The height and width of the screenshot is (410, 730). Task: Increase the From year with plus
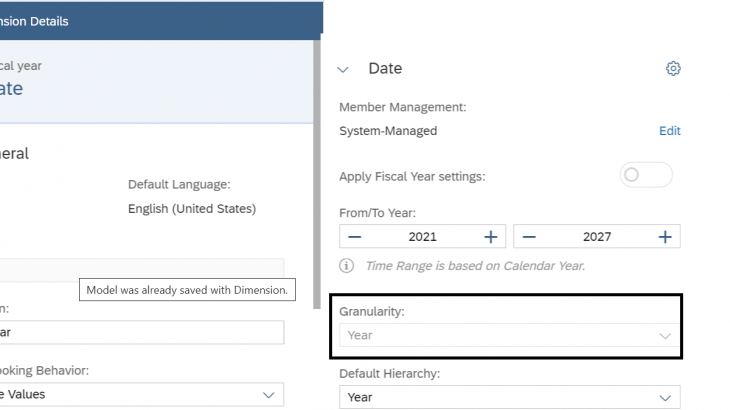pos(490,237)
